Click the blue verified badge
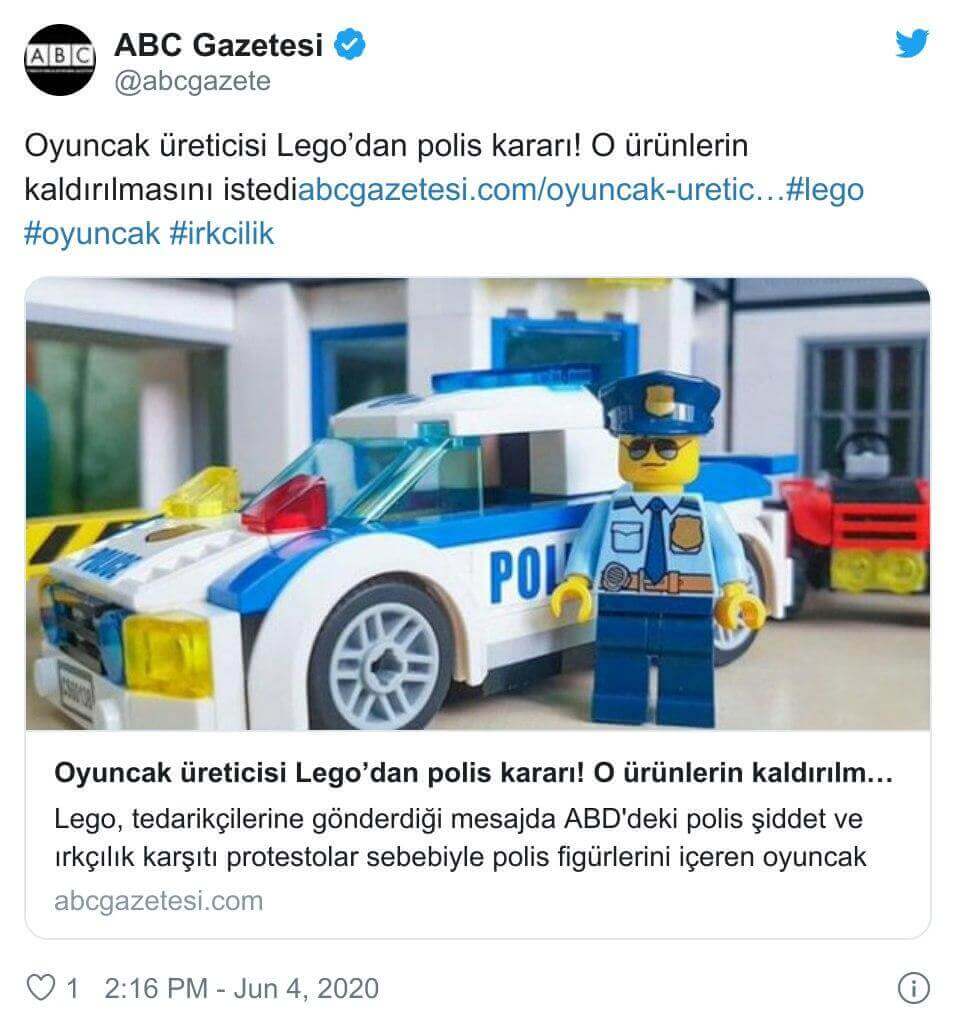This screenshot has height=1028, width=956. 350,45
